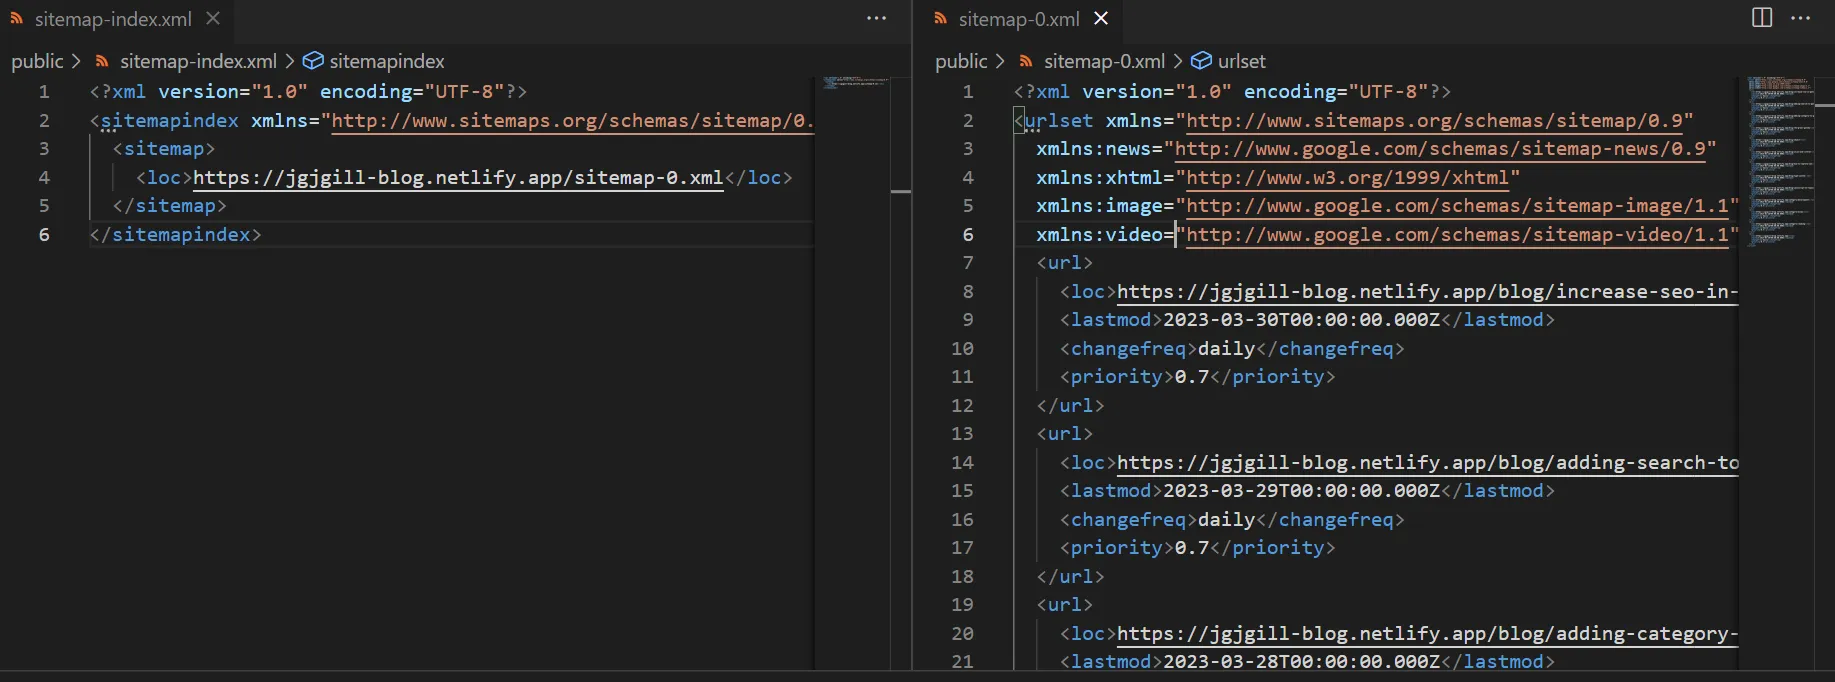Open the sitemap-video/1.1 schema link

tap(1457, 234)
